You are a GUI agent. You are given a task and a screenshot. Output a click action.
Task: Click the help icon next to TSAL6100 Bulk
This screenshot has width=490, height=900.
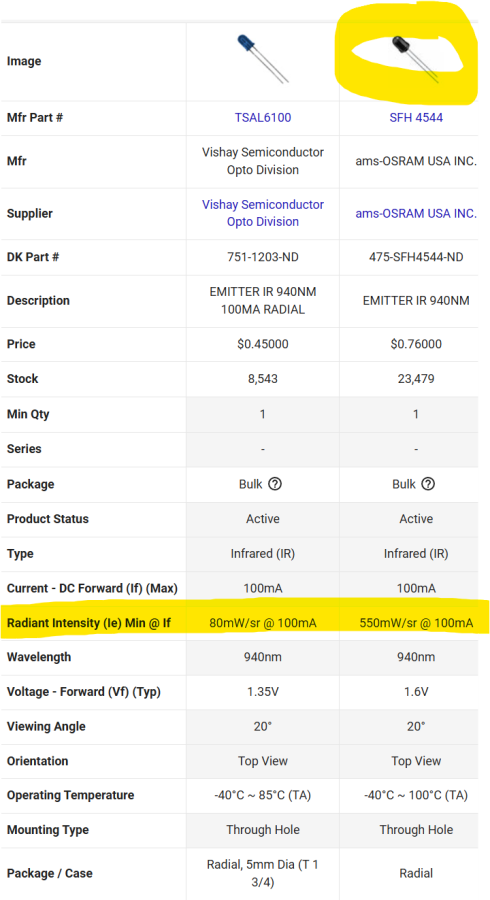click(x=275, y=484)
